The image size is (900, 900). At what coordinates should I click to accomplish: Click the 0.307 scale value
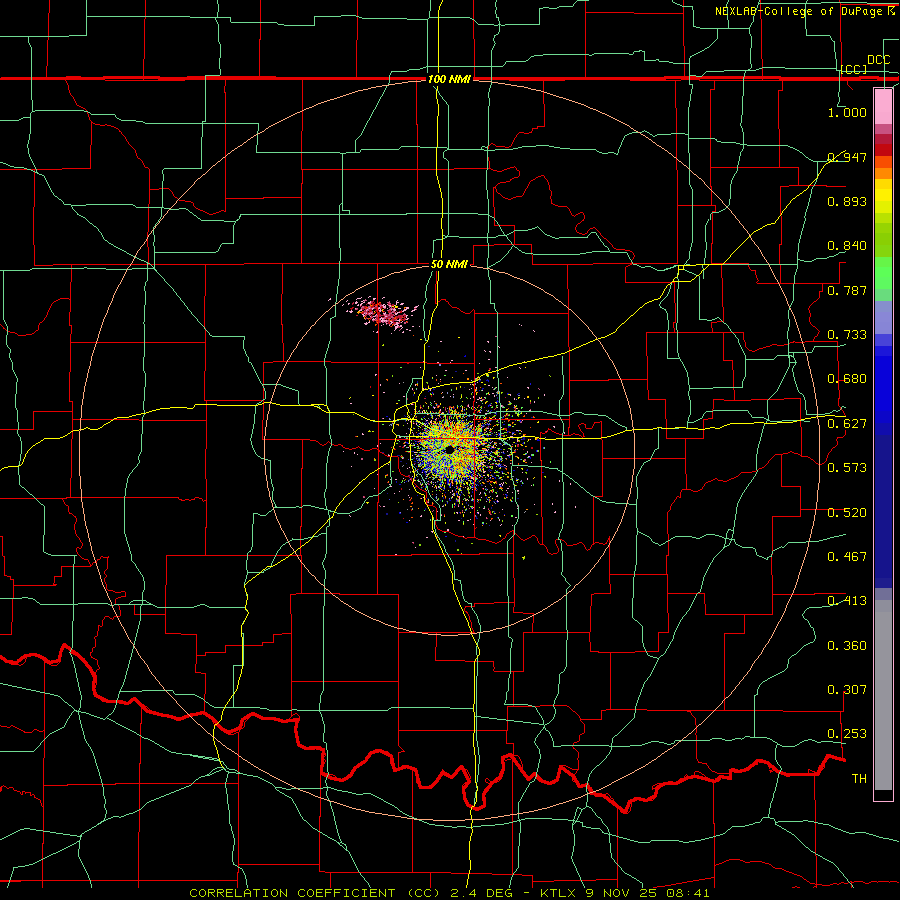tap(847, 690)
